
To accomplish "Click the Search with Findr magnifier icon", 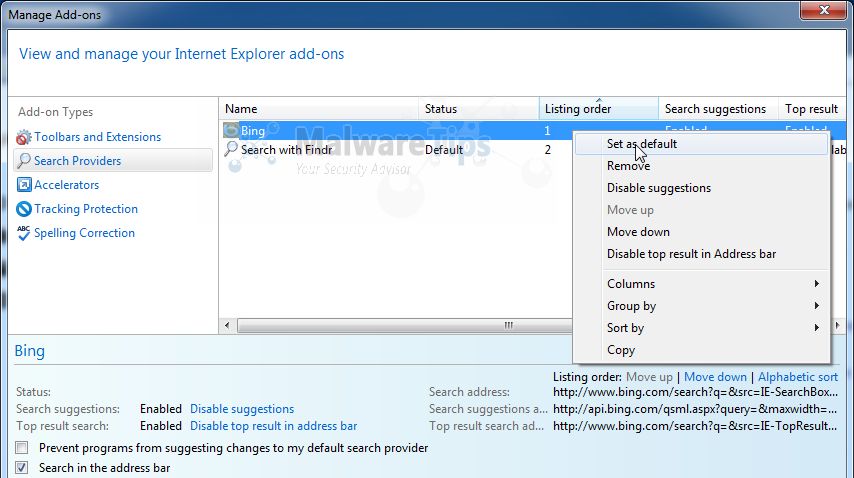I will [231, 149].
